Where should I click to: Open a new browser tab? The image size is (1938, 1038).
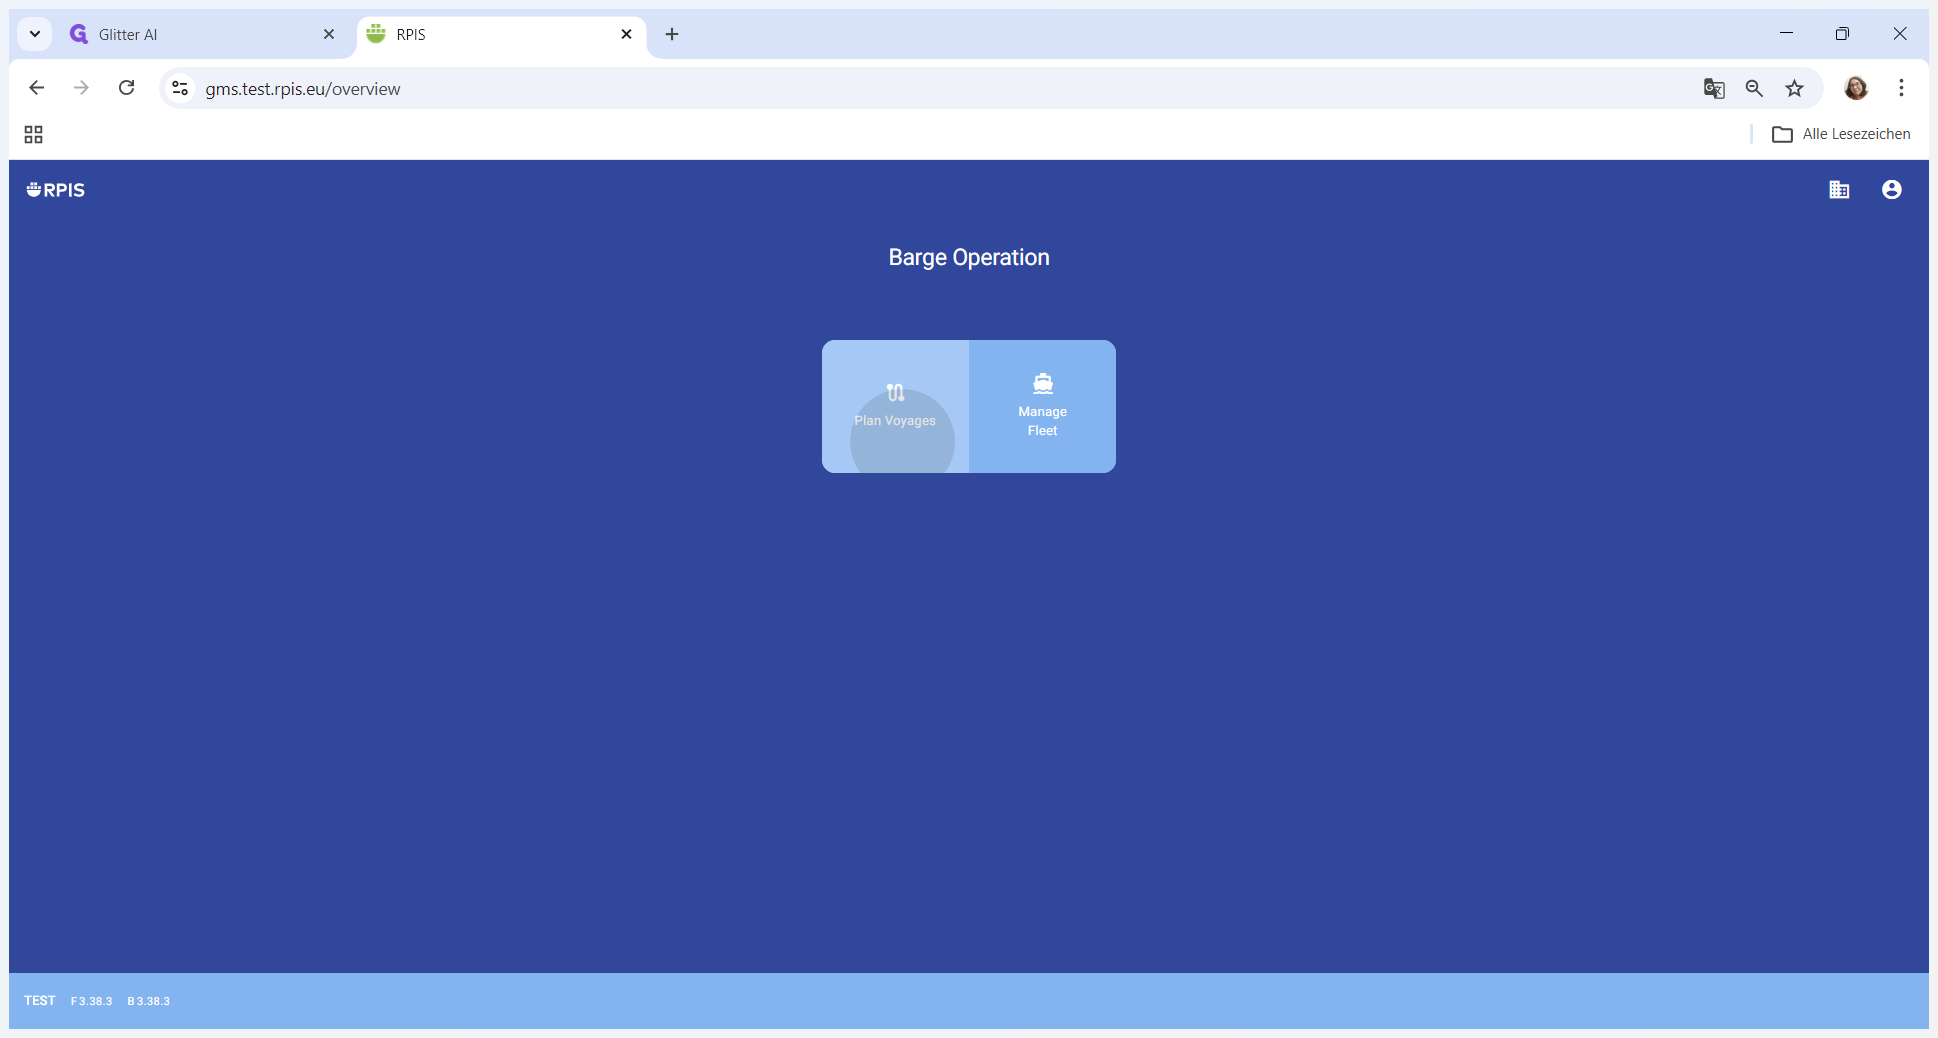(x=672, y=34)
